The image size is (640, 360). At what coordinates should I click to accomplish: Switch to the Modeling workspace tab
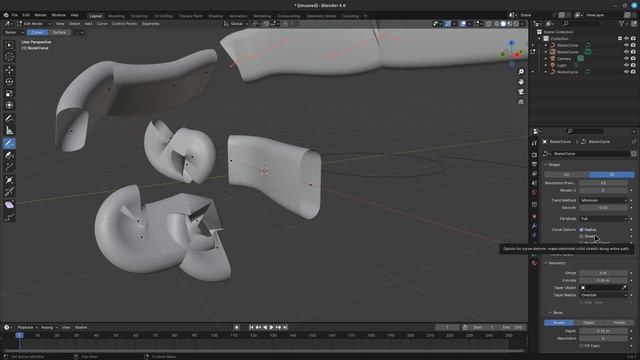coord(116,16)
